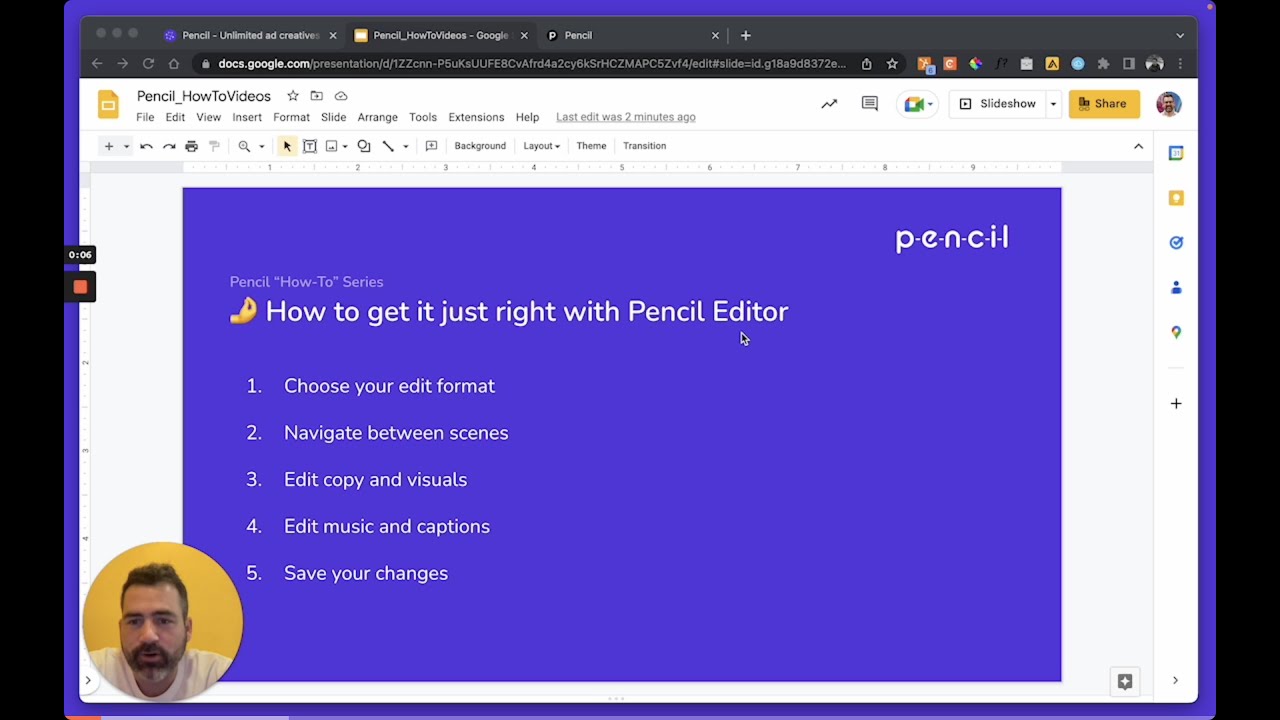Screen dimensions: 1280x720
Task: Open Google Tasks in the side panel
Action: point(1176,242)
